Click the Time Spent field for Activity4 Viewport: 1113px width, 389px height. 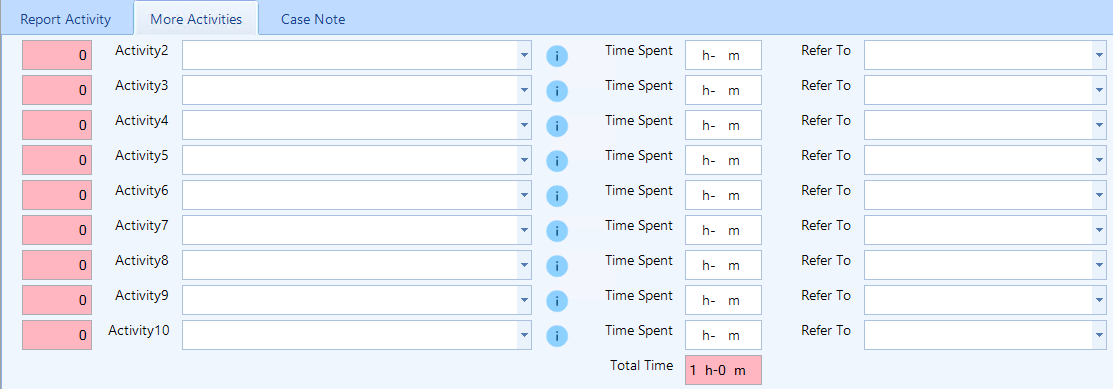pos(723,125)
